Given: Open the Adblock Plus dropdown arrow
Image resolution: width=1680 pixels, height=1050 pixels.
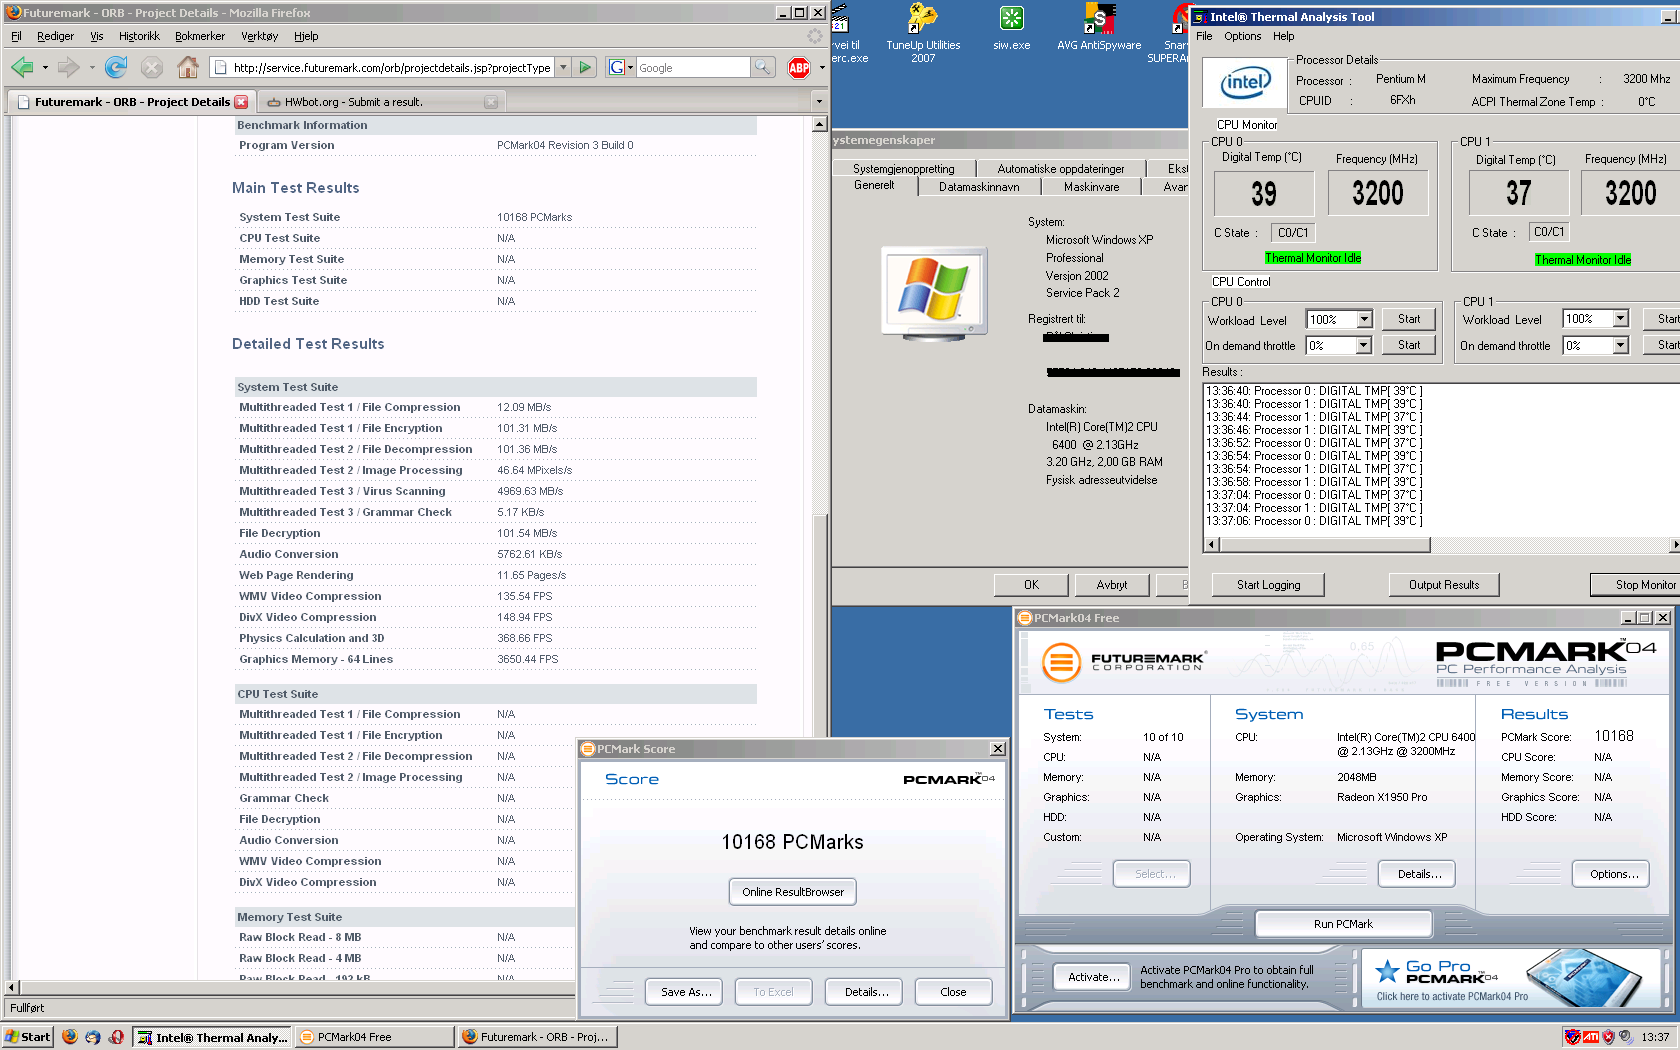Looking at the screenshot, I should coord(822,68).
